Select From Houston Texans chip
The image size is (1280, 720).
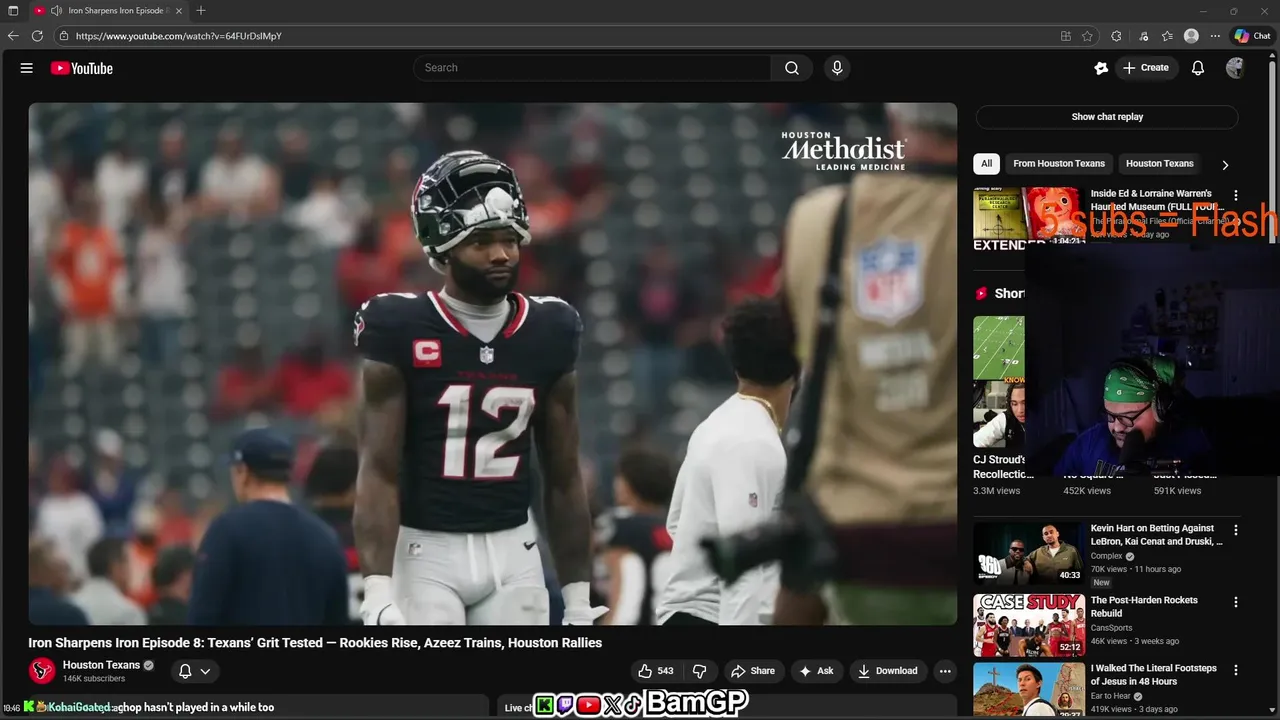1059,164
